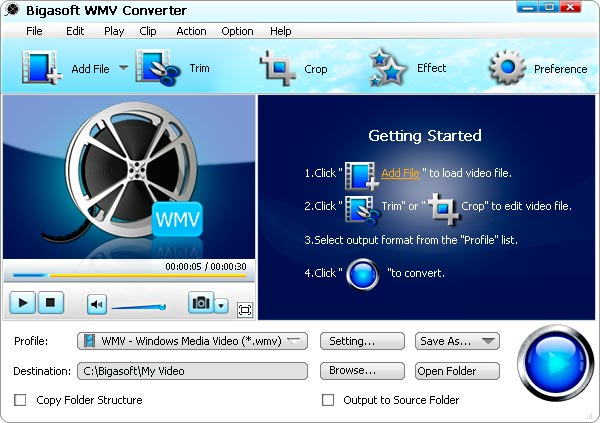Click blue convert orb in step 4

(362, 274)
